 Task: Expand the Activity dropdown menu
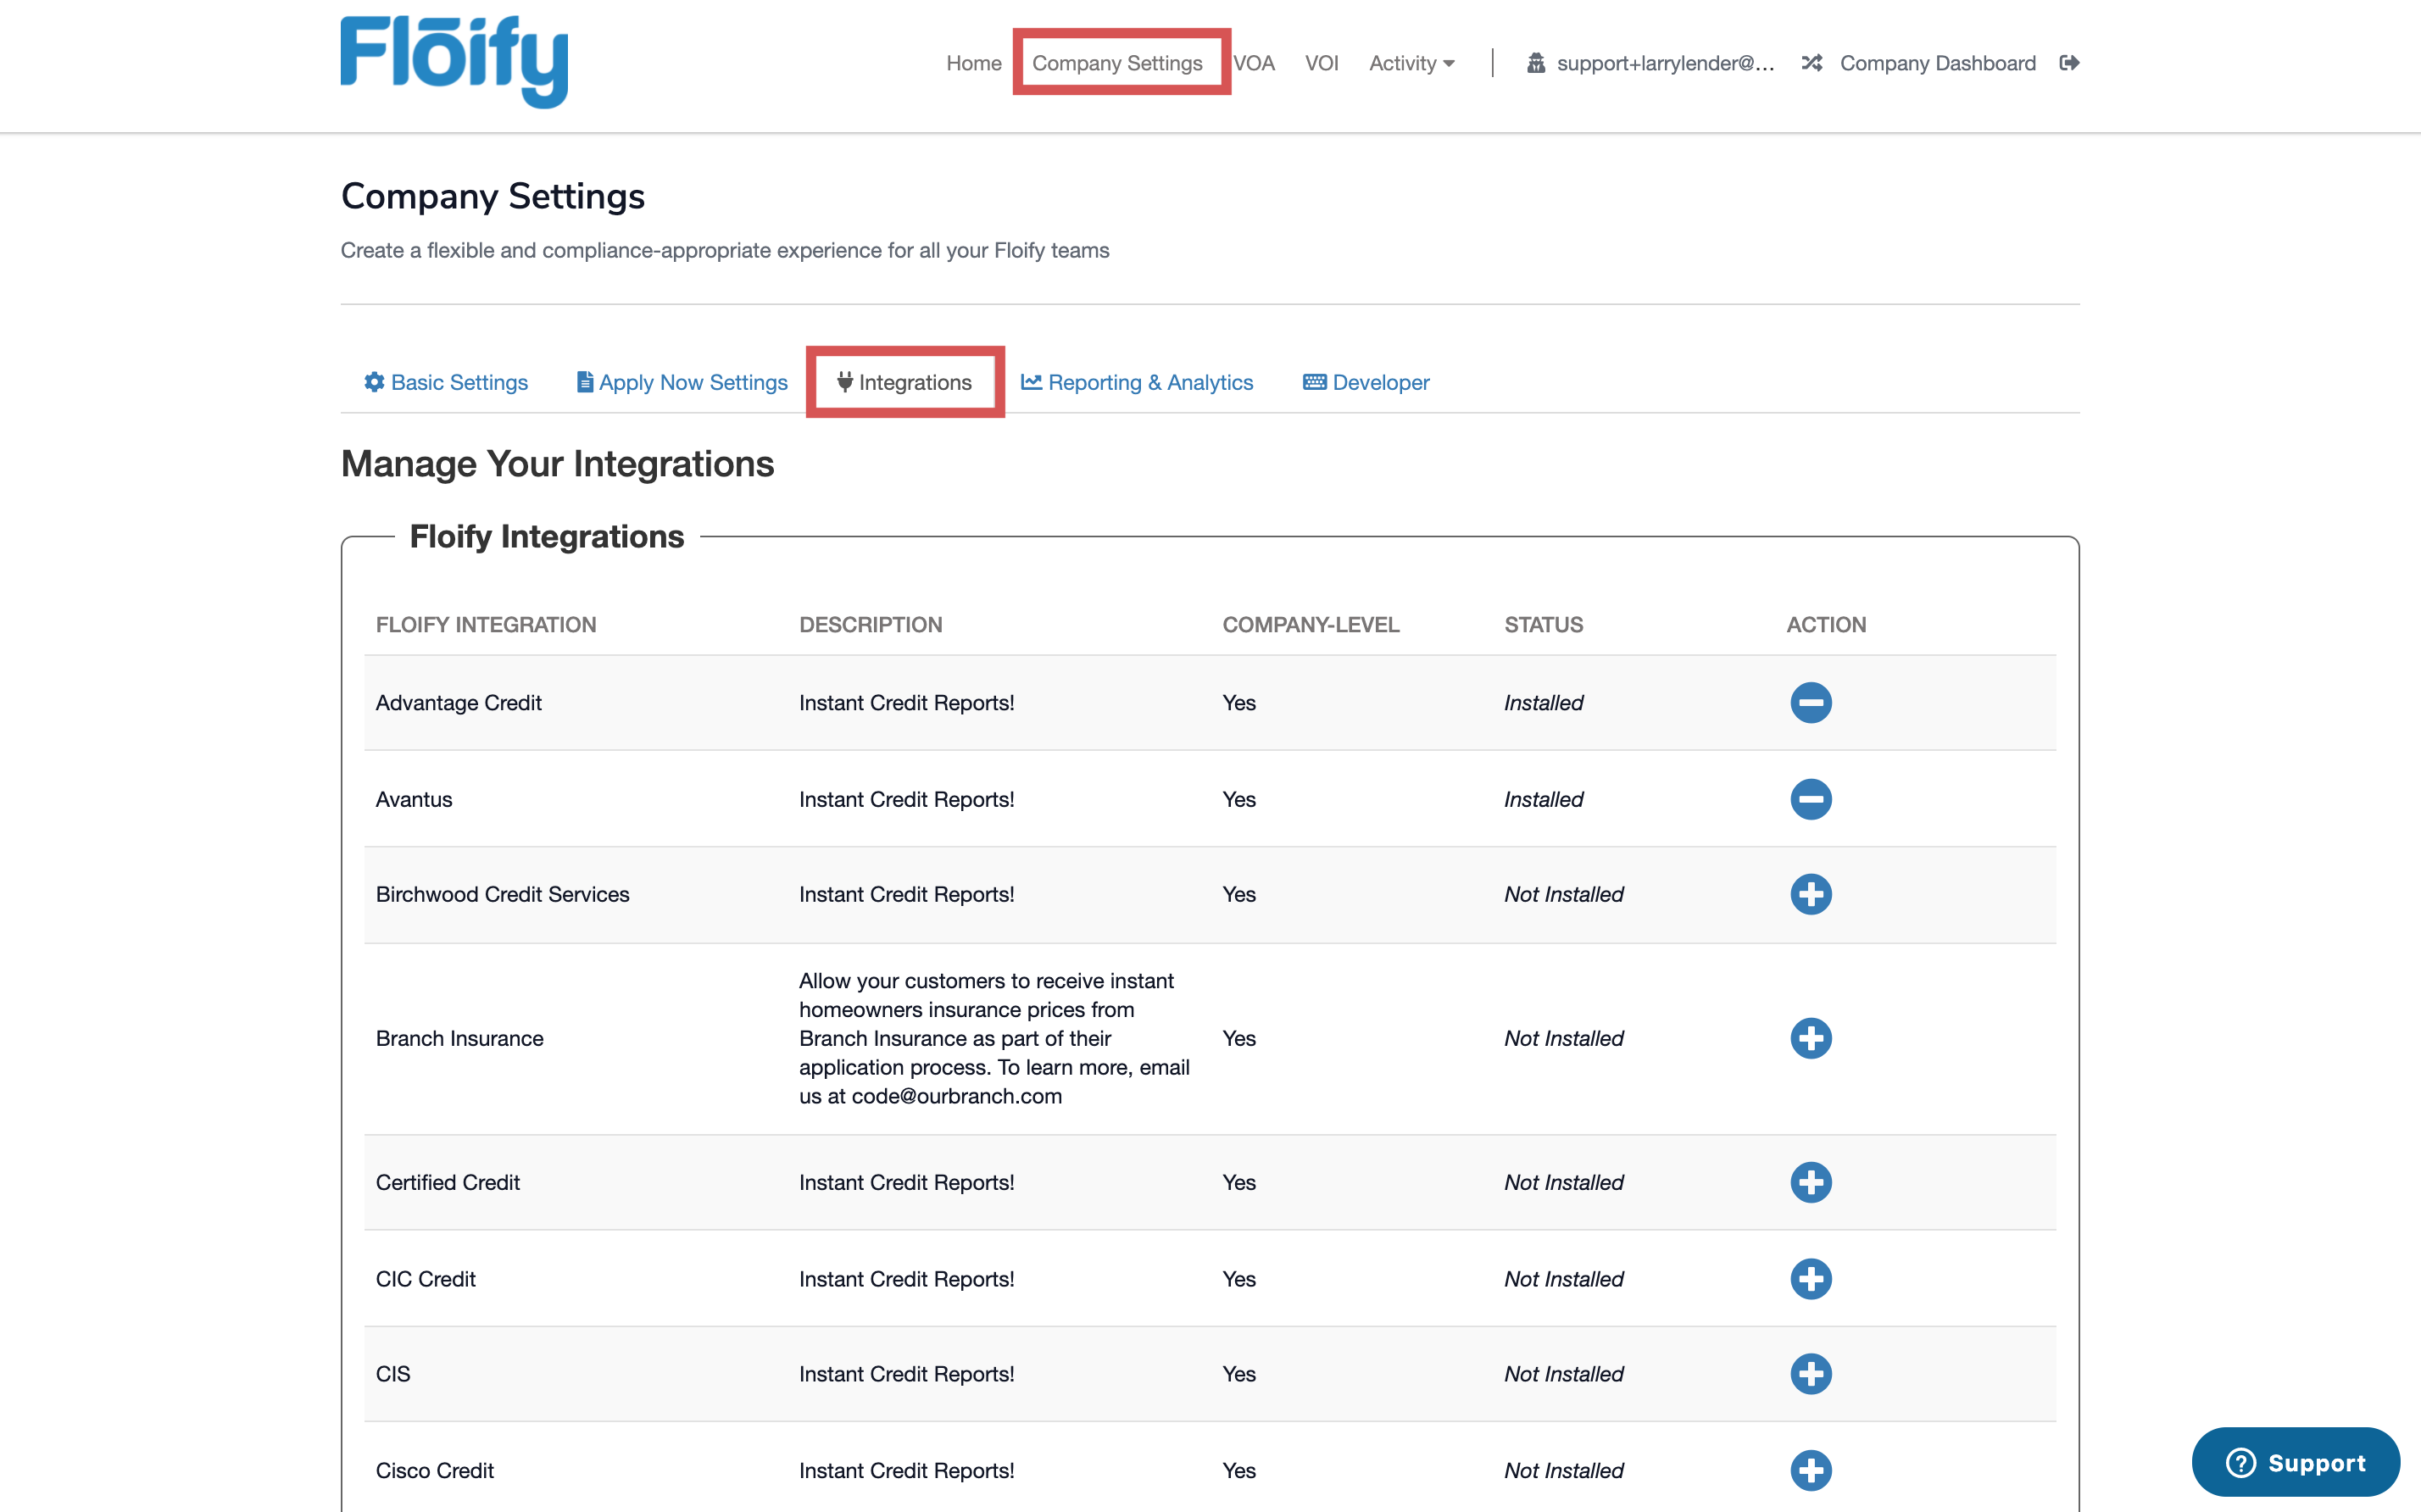click(1411, 63)
